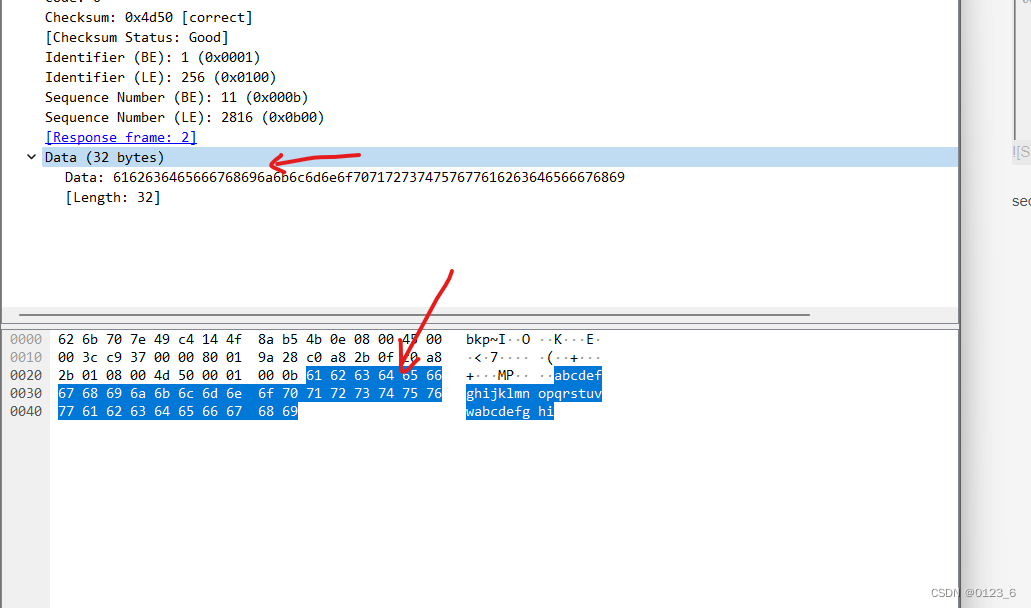Screen dimensions: 1031x608
Task: Select Checksum: 0x4d50 [correct] row
Action: [149, 18]
